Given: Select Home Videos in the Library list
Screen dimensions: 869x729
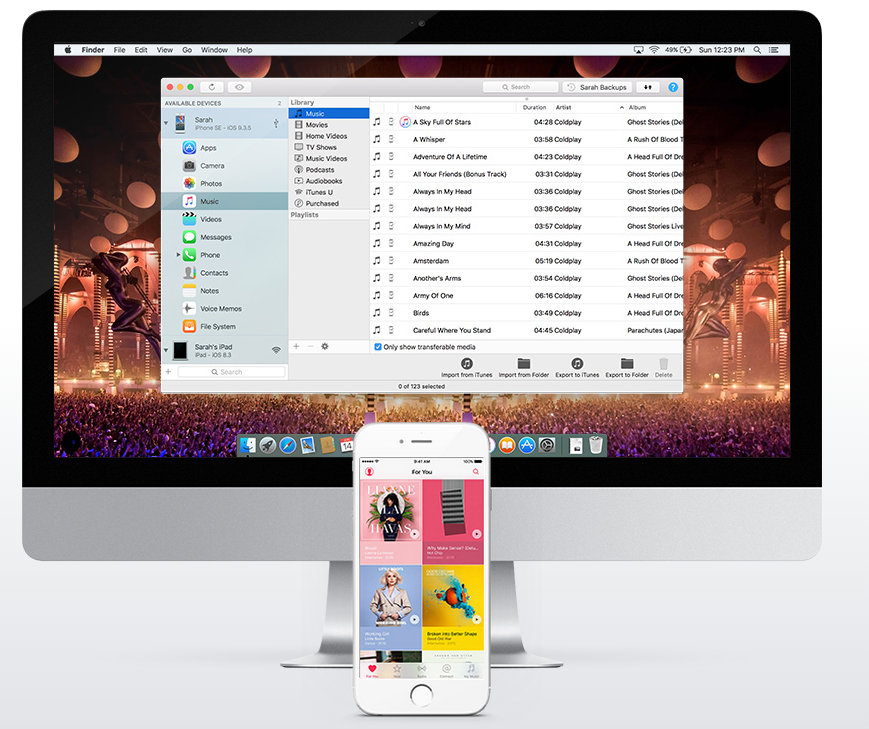Looking at the screenshot, I should [x=328, y=136].
